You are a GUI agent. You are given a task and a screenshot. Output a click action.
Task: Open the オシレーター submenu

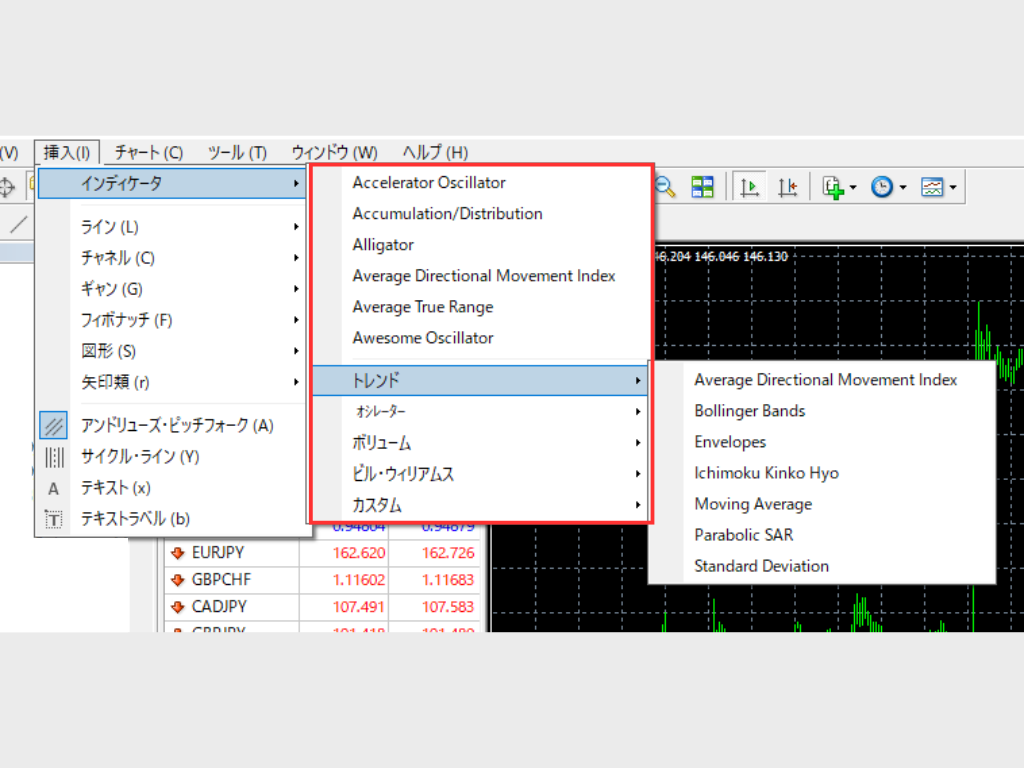(x=481, y=411)
